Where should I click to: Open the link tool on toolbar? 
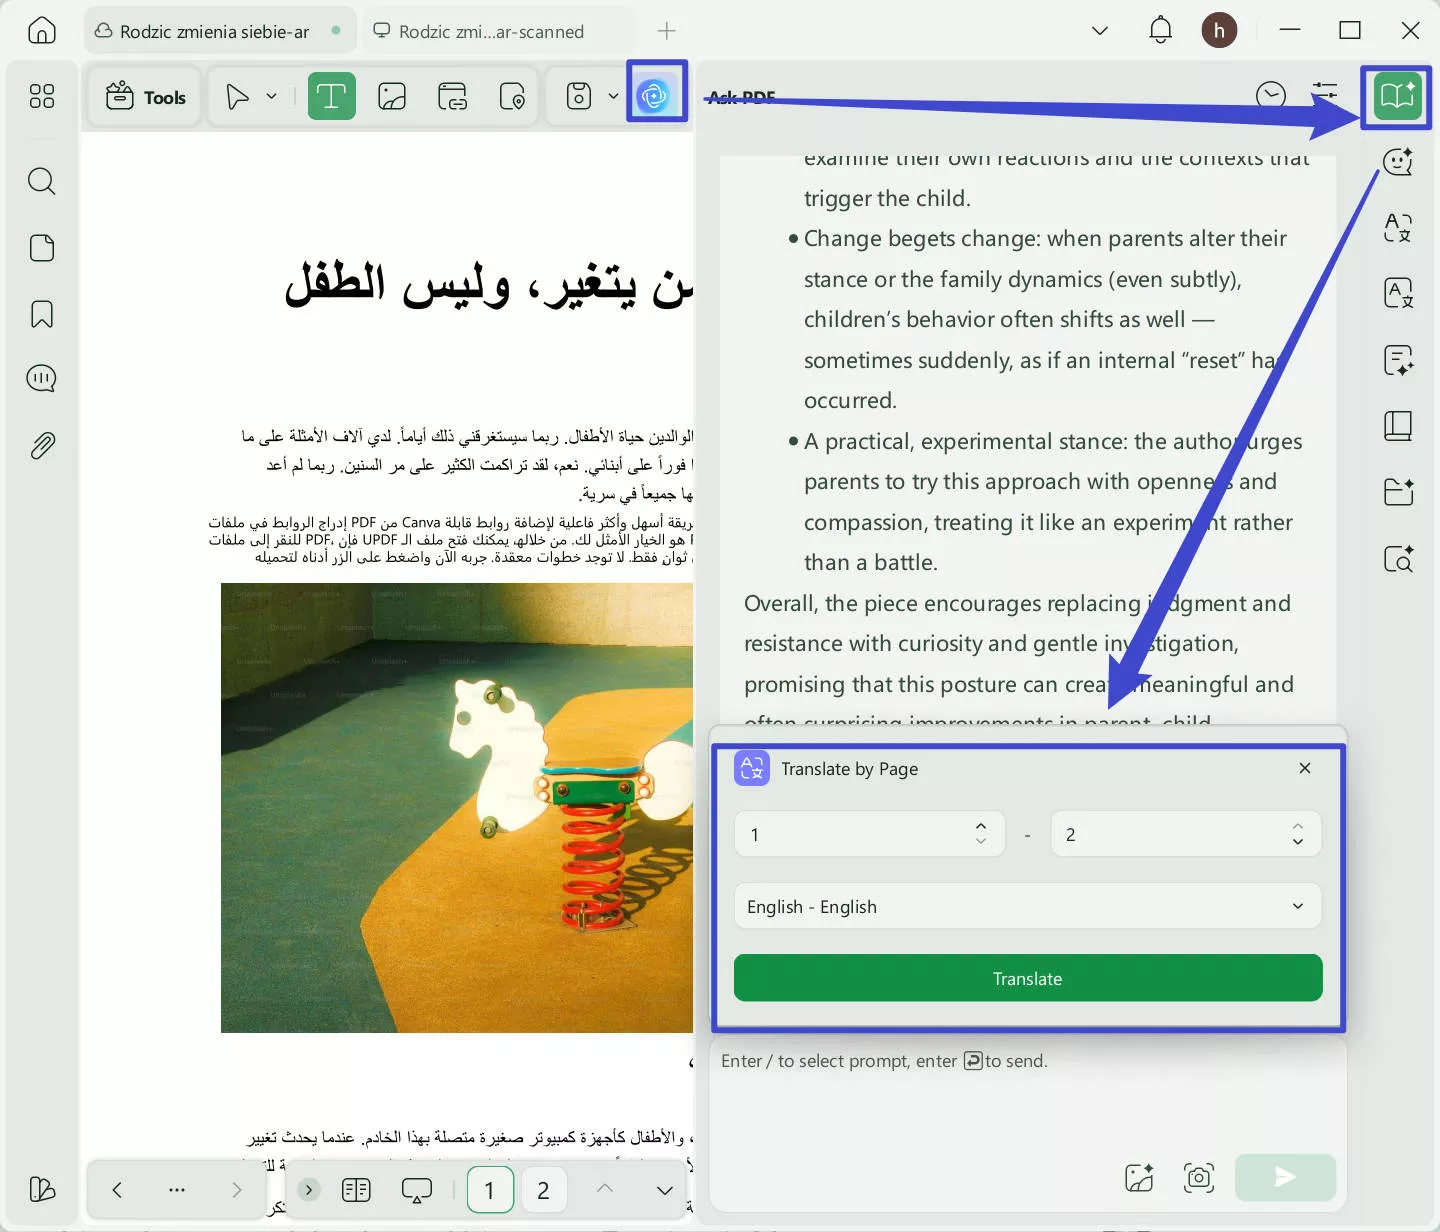coord(452,96)
